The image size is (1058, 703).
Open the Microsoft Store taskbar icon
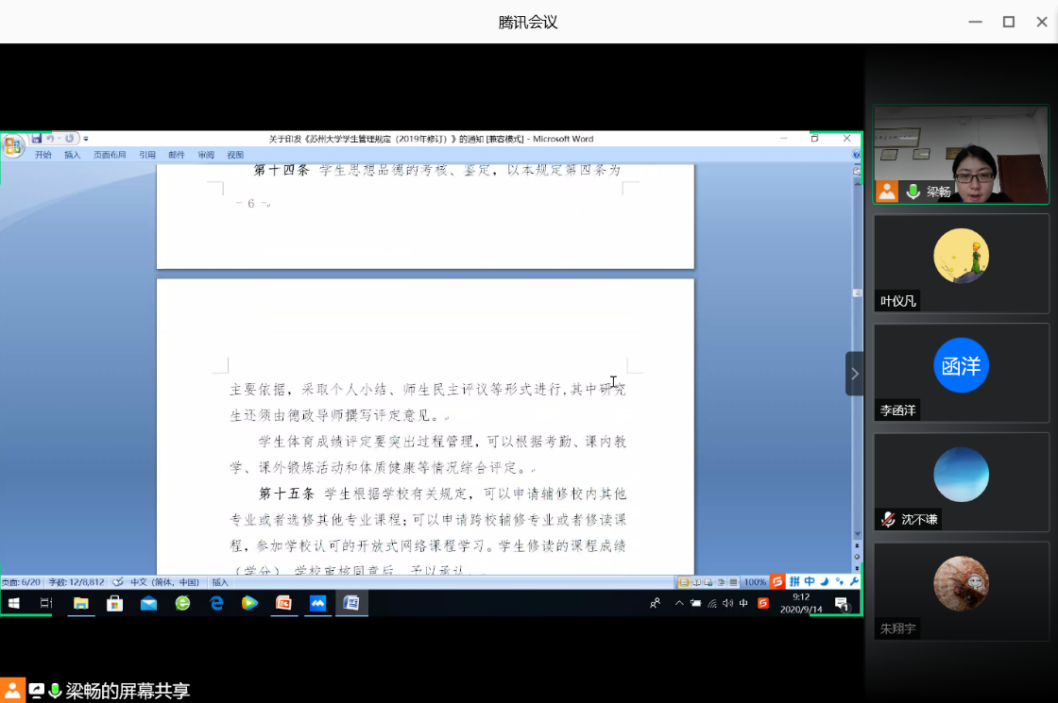tap(115, 603)
